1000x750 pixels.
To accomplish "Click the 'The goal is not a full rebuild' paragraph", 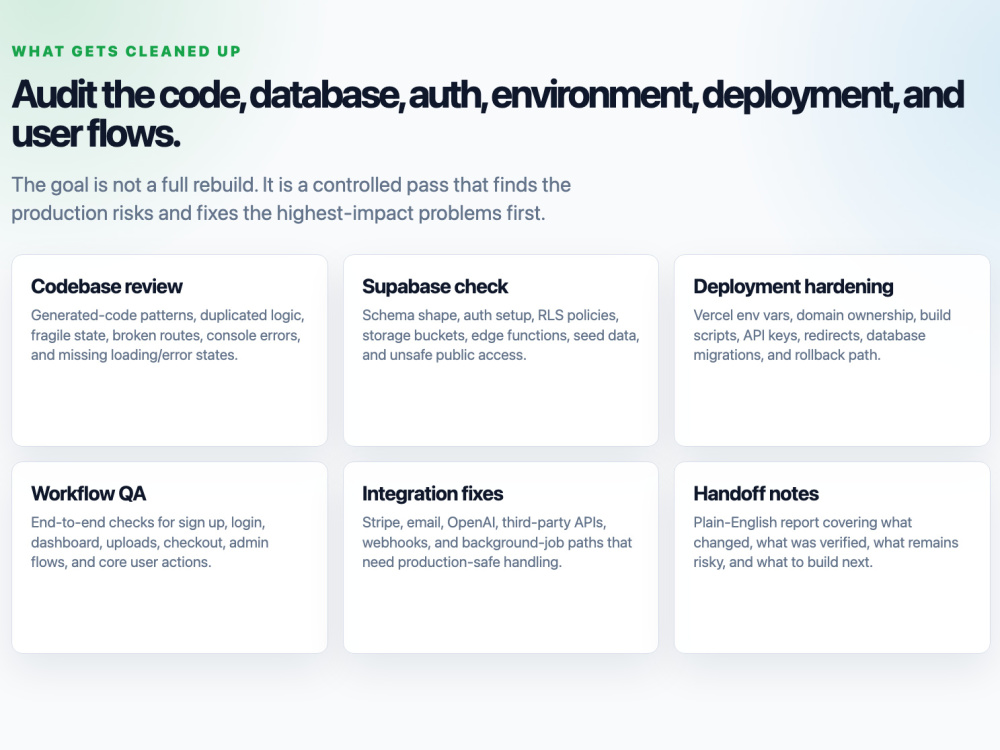I will pyautogui.click(x=291, y=198).
